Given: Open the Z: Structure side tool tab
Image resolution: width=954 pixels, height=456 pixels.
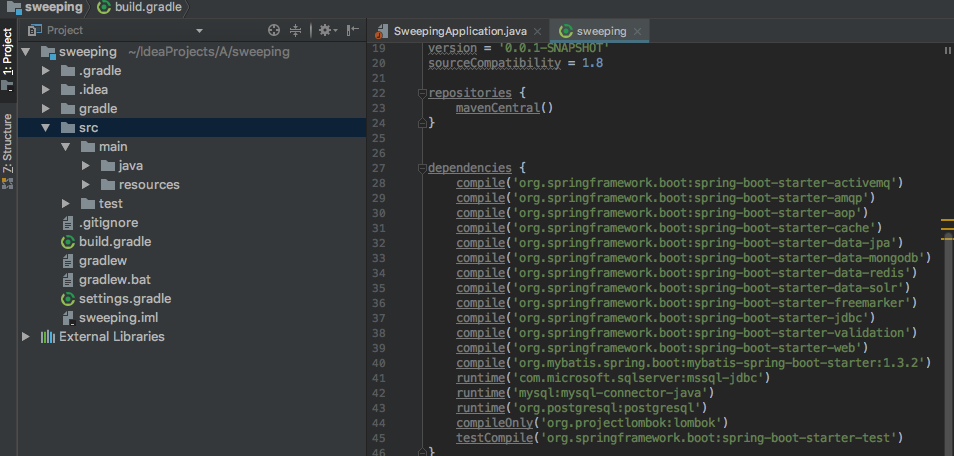Looking at the screenshot, I should 7,151.
